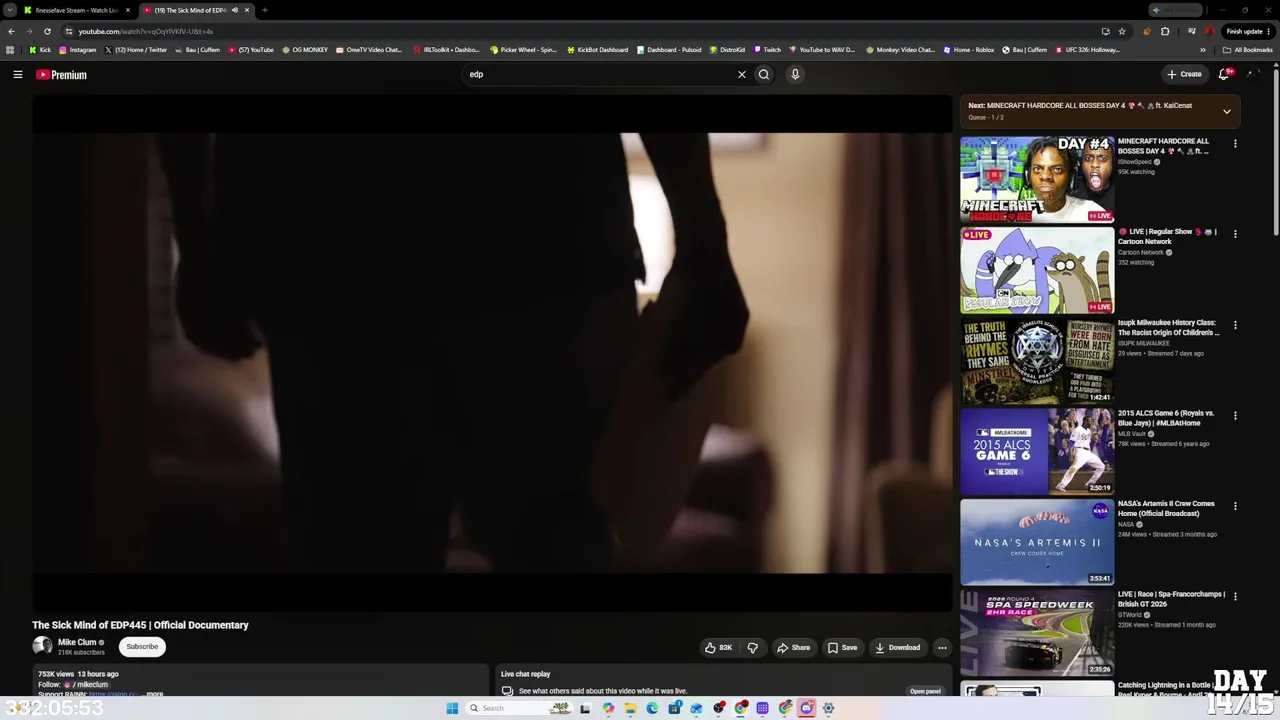Screen dimensions: 1280x720
Task: Open NASA's Artemis II video thumbnail
Action: click(x=1037, y=541)
